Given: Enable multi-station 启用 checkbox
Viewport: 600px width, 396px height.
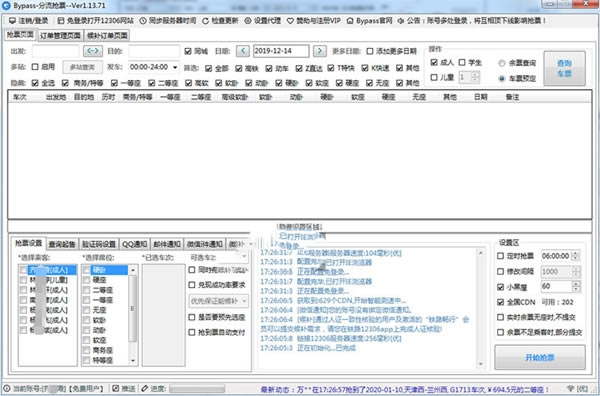Looking at the screenshot, I should click(x=35, y=67).
